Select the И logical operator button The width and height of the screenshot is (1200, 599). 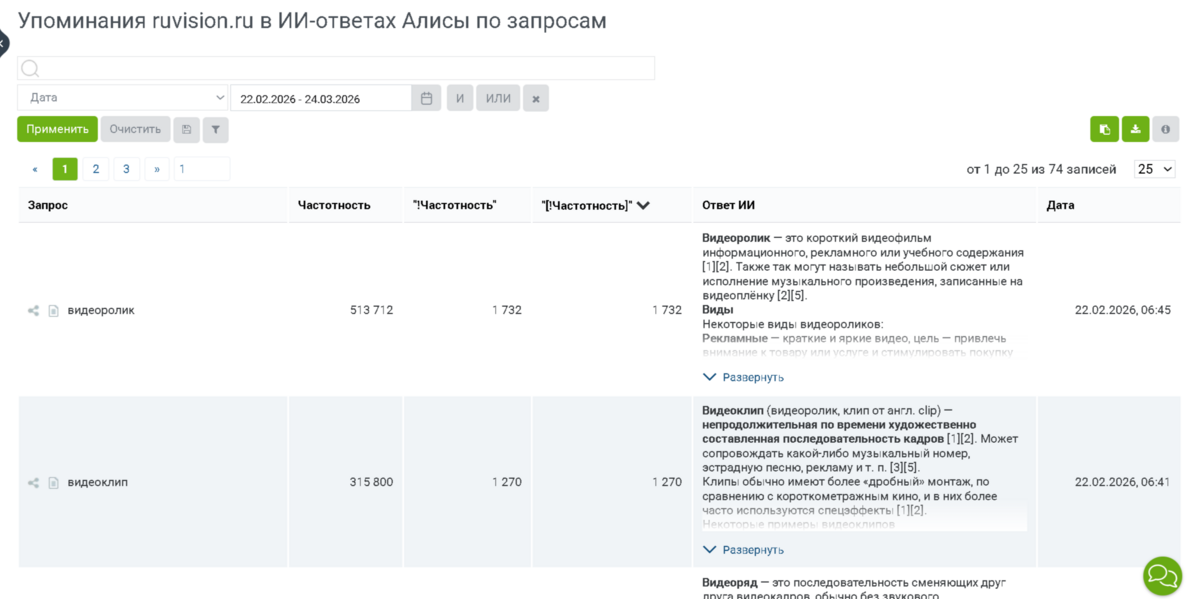460,98
